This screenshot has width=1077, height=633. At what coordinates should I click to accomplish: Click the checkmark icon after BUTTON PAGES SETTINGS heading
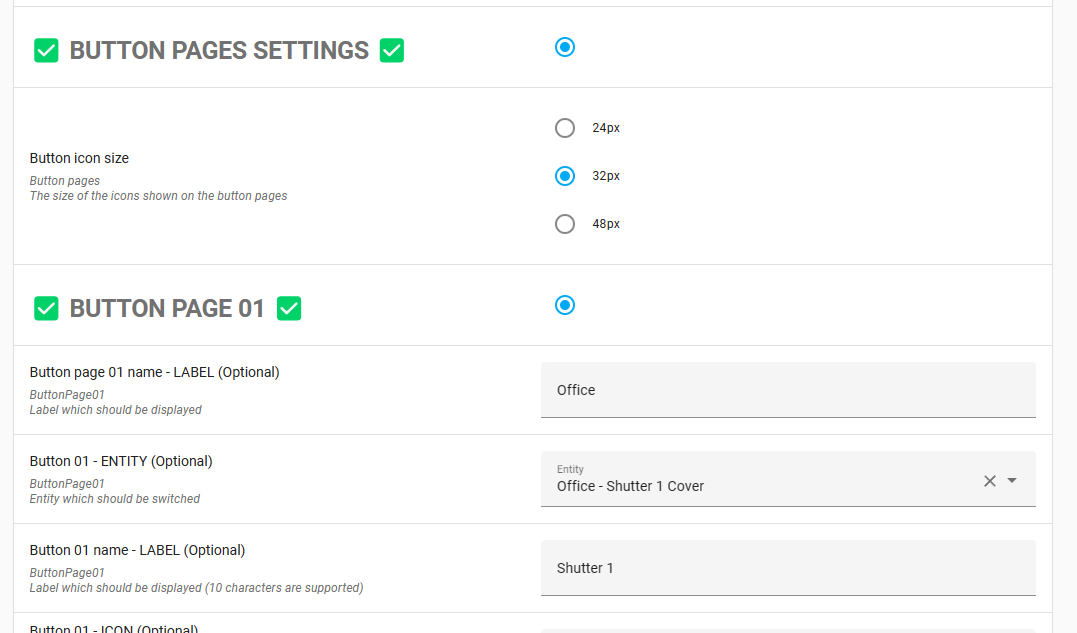[391, 49]
